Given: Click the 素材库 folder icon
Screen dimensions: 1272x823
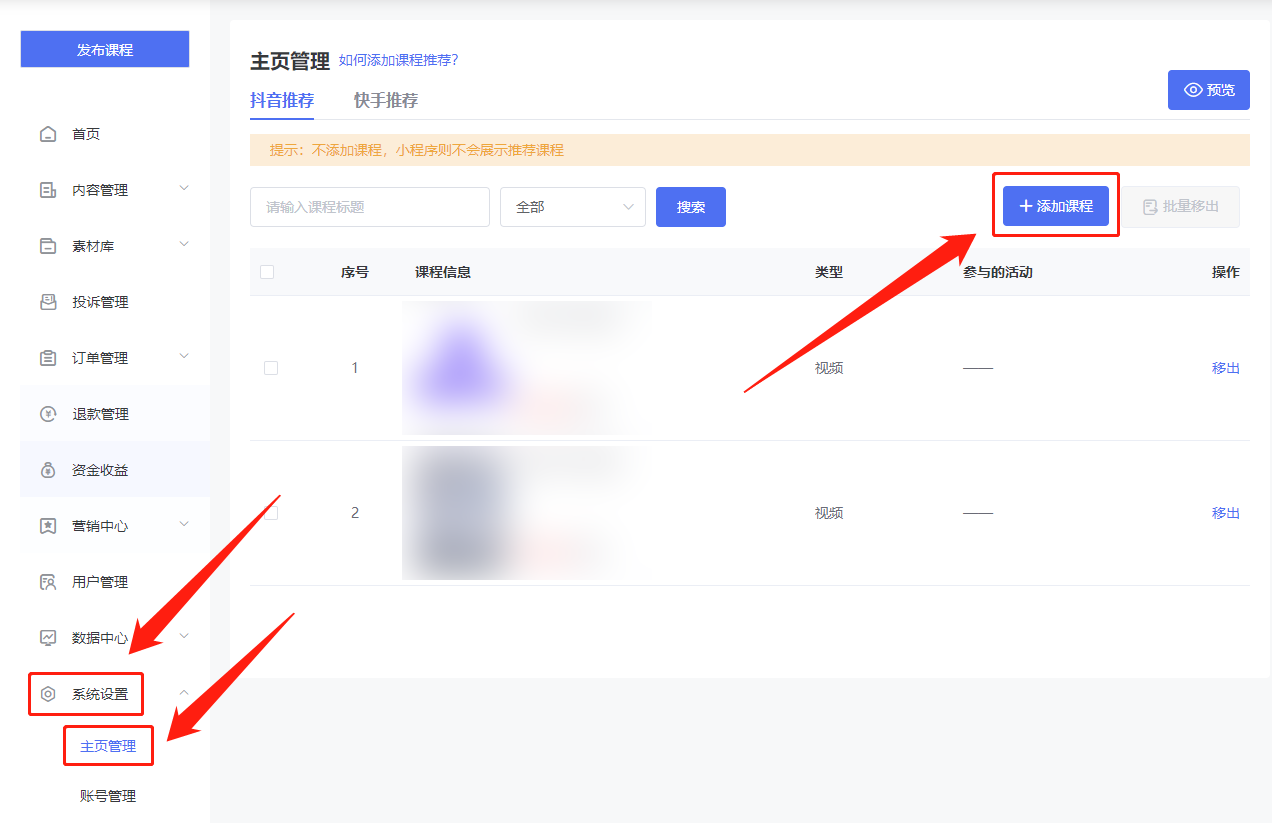Looking at the screenshot, I should point(48,246).
